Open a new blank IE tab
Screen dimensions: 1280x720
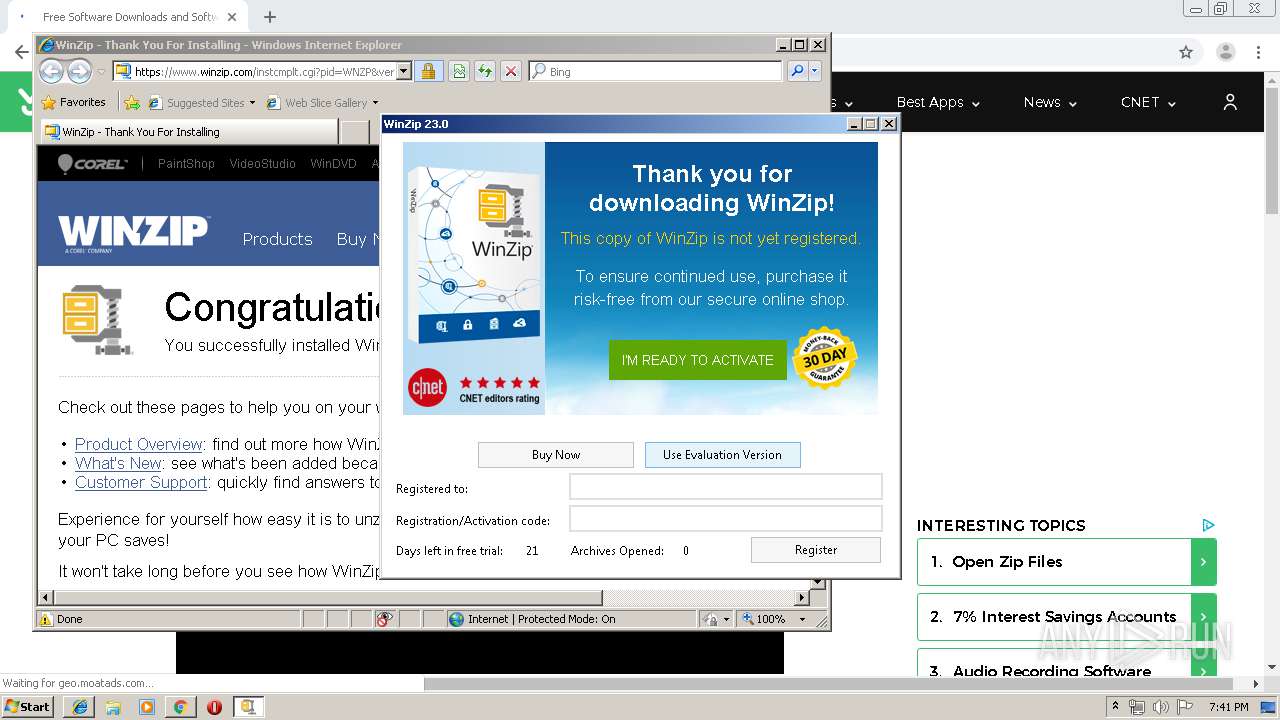[355, 132]
